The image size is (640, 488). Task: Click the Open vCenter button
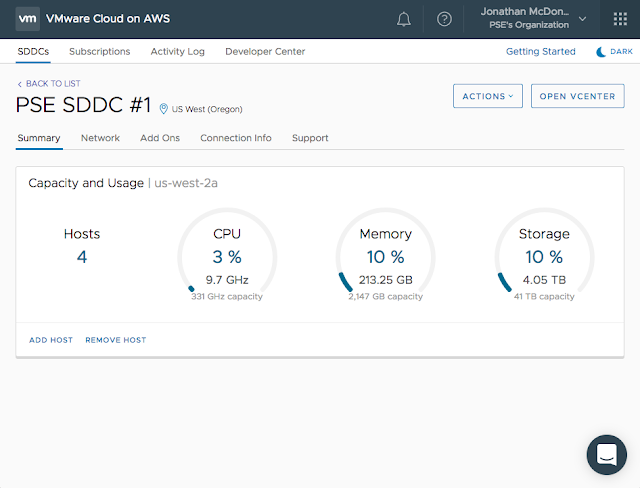[577, 96]
